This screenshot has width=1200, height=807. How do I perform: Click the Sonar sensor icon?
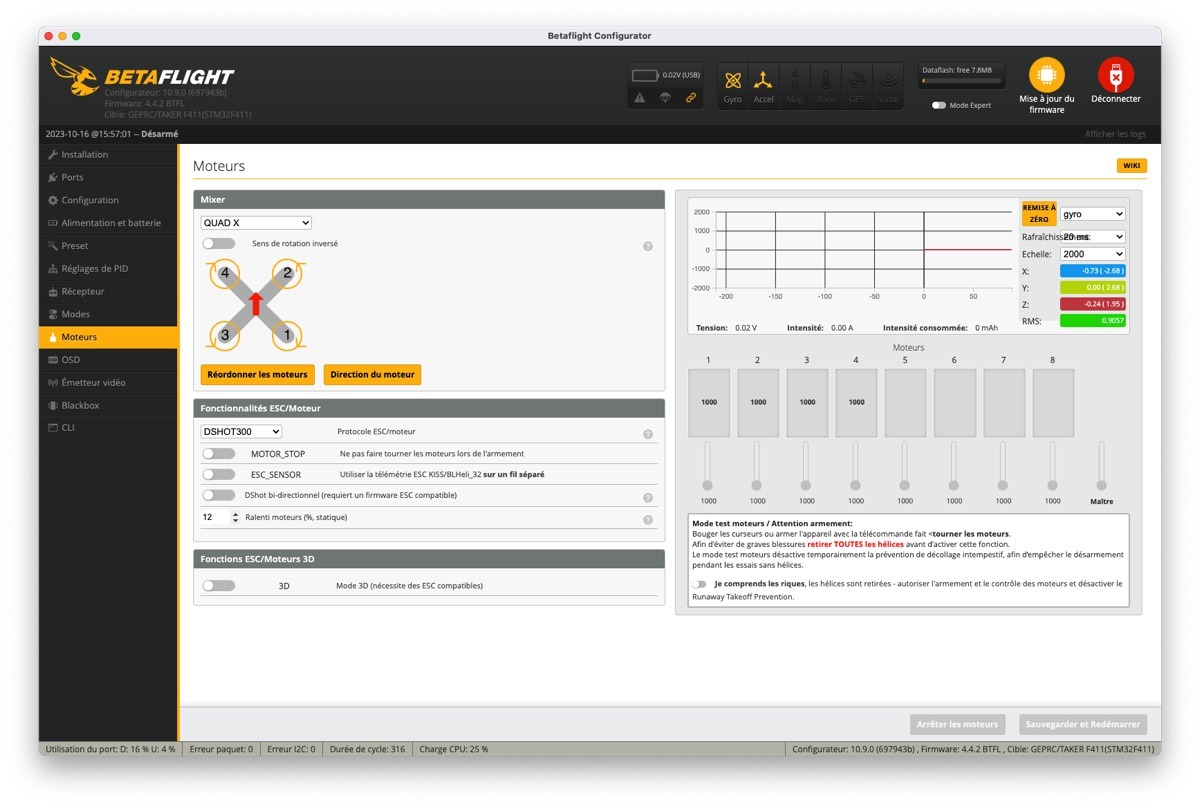coord(887,85)
